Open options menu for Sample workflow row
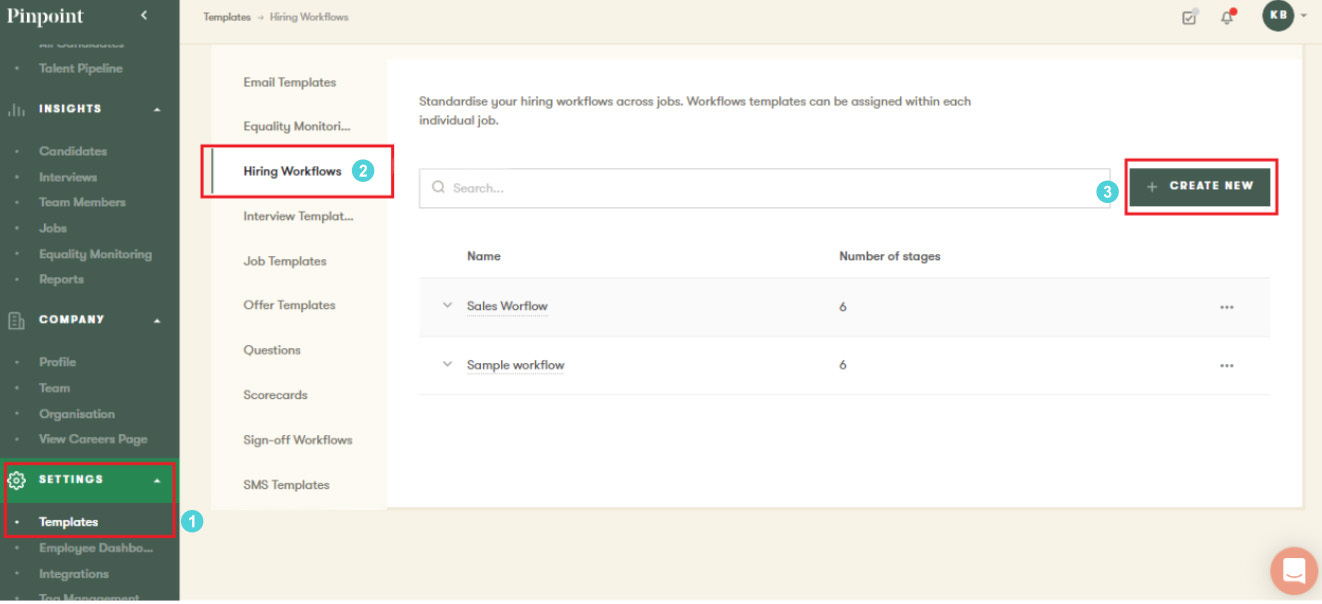The width and height of the screenshot is (1322, 604). click(1227, 366)
